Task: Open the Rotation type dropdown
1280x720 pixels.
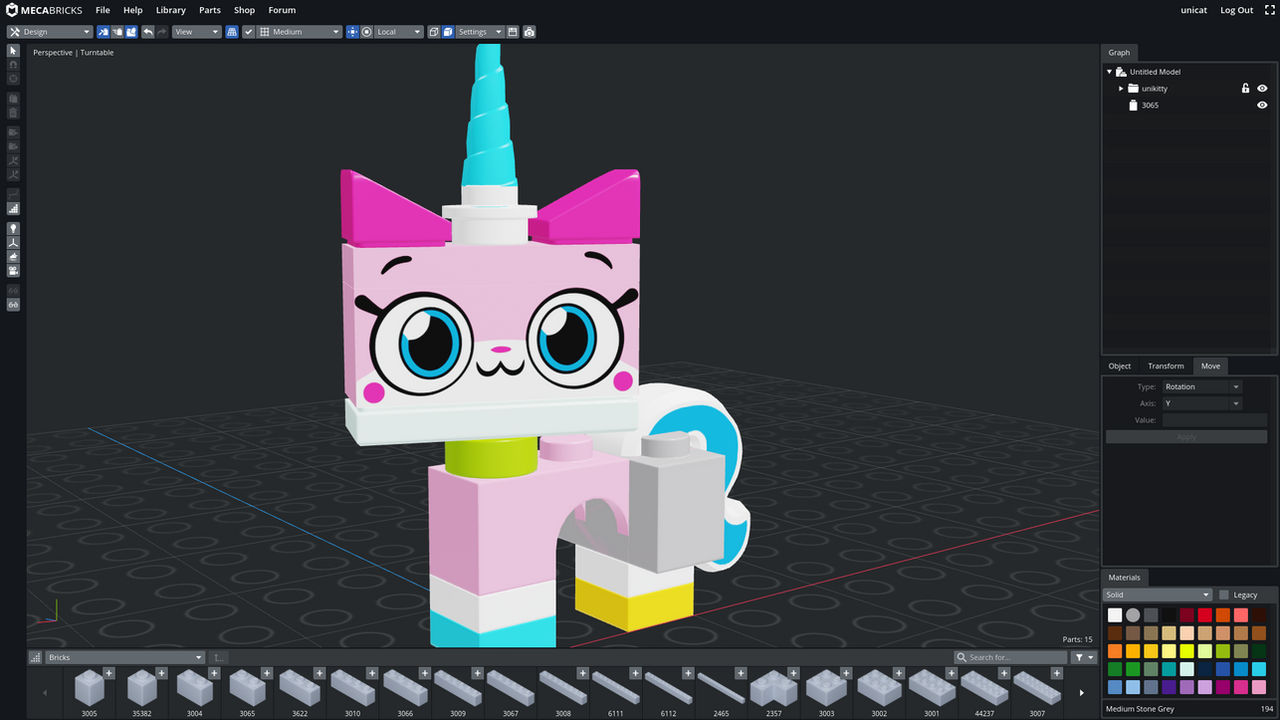Action: (1201, 387)
